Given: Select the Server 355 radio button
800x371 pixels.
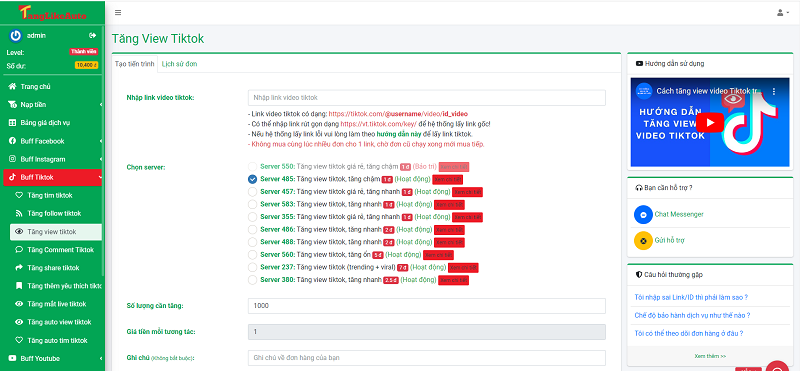Looking at the screenshot, I should coord(253,217).
